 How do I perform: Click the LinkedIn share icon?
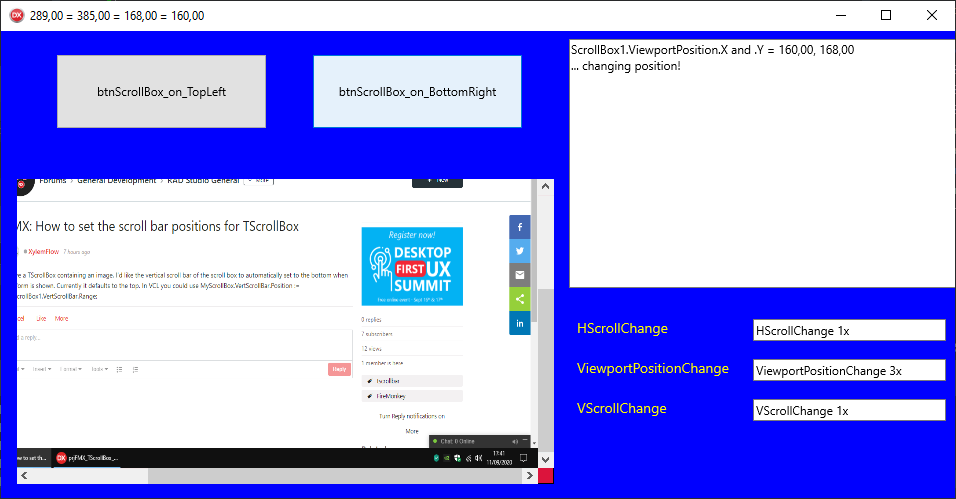click(520, 323)
